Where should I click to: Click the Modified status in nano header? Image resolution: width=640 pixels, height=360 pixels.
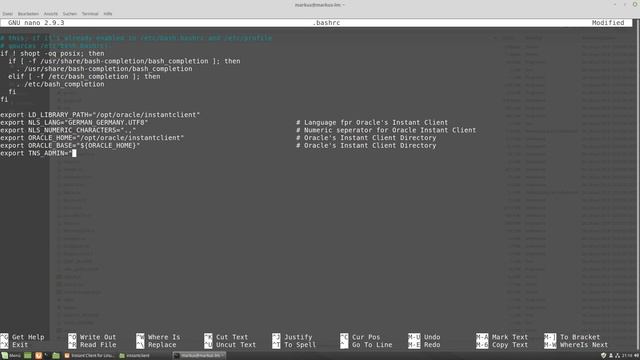tap(608, 23)
